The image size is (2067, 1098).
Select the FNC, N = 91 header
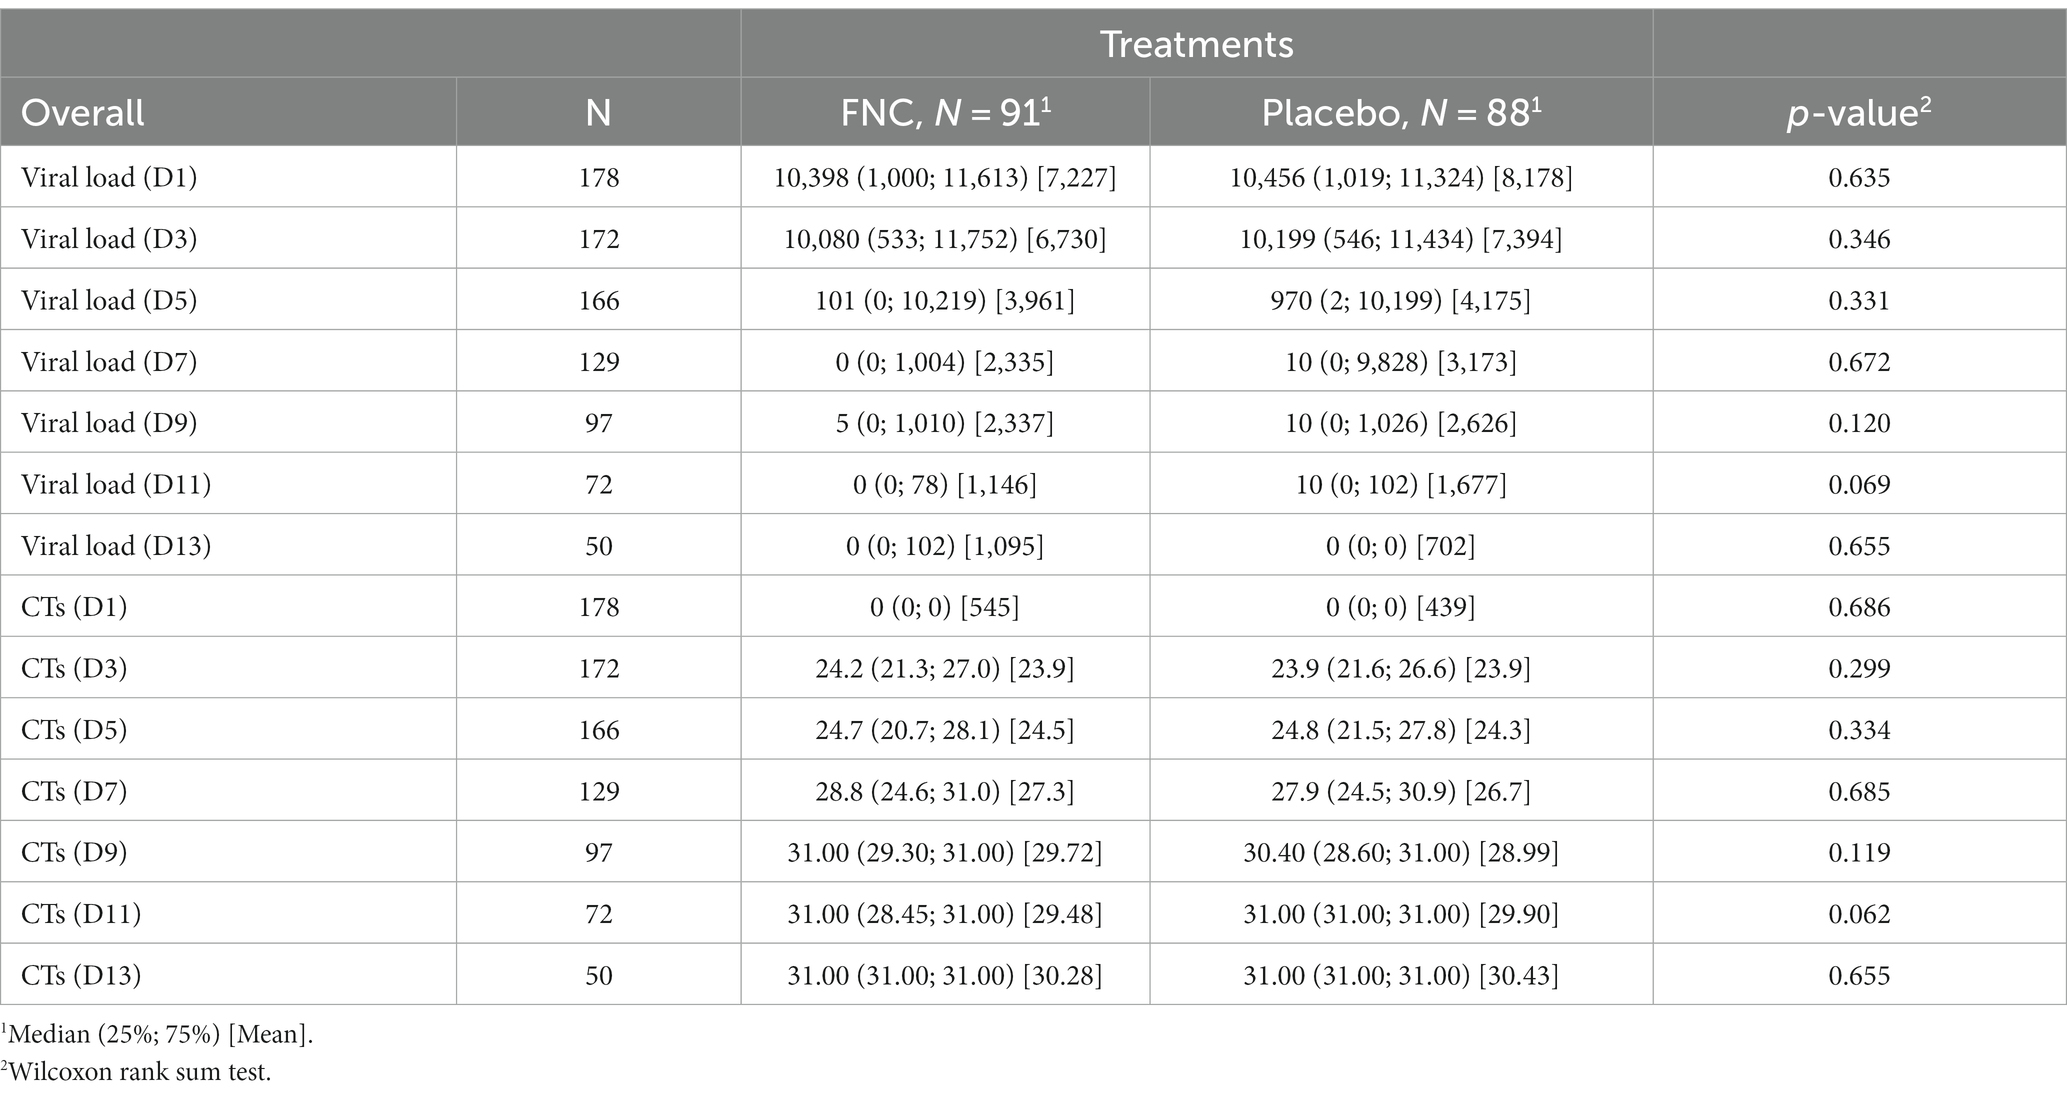click(x=945, y=112)
